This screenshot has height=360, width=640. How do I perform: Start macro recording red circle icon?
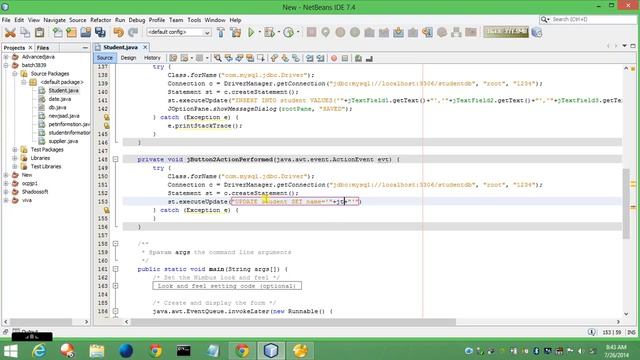coord(334,58)
